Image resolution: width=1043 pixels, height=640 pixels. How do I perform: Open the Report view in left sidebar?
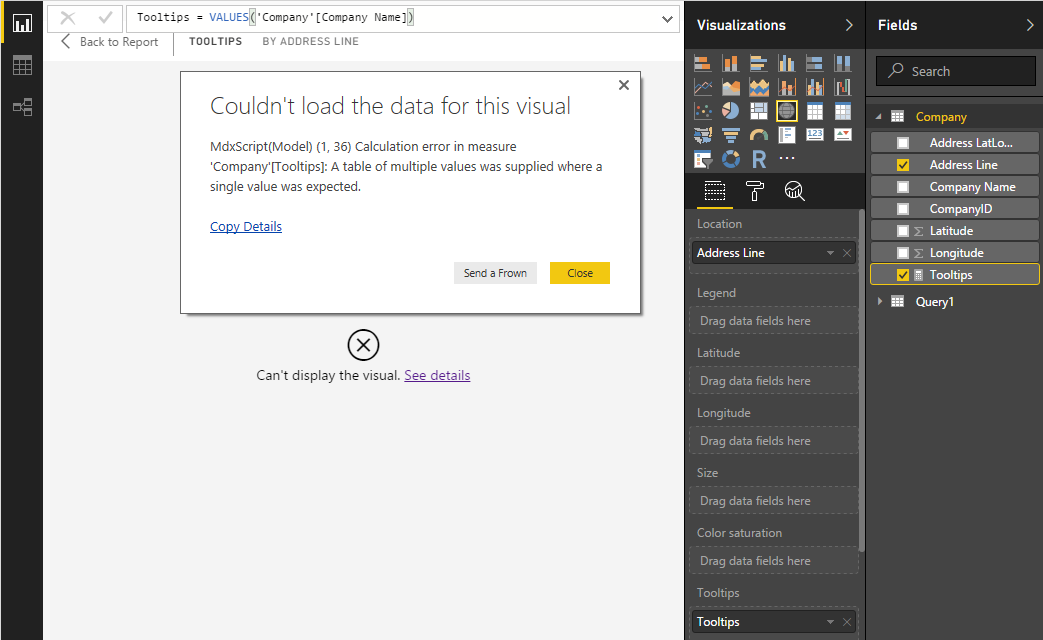[x=23, y=24]
